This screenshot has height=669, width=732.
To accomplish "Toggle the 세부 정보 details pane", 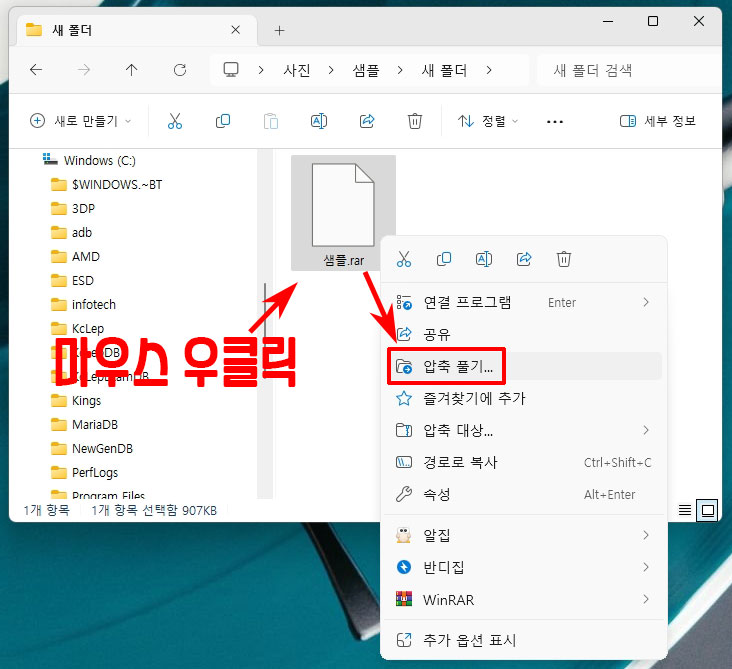I will click(658, 121).
